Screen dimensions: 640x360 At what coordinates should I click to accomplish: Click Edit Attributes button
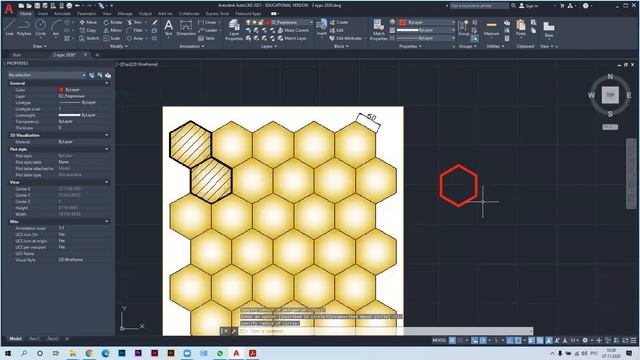[x=346, y=38]
